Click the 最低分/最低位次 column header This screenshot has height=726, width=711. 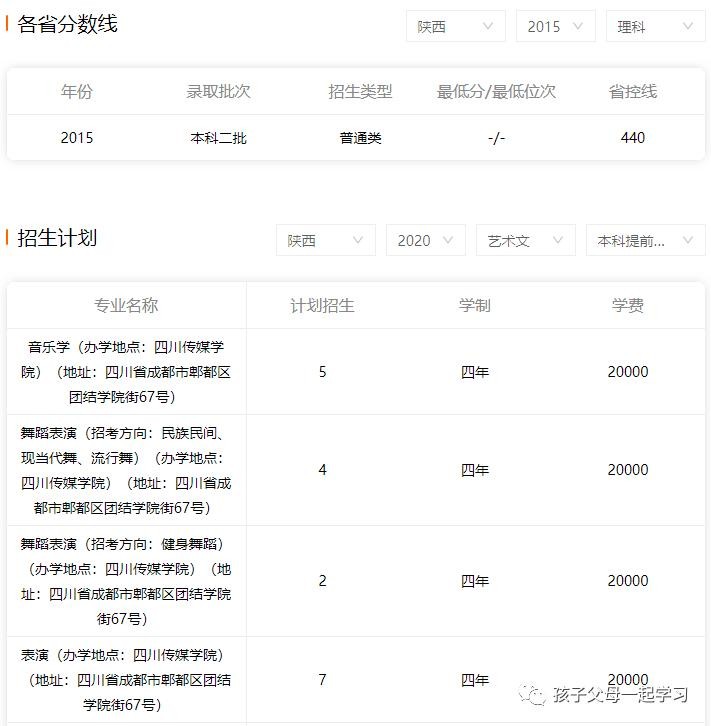(496, 92)
